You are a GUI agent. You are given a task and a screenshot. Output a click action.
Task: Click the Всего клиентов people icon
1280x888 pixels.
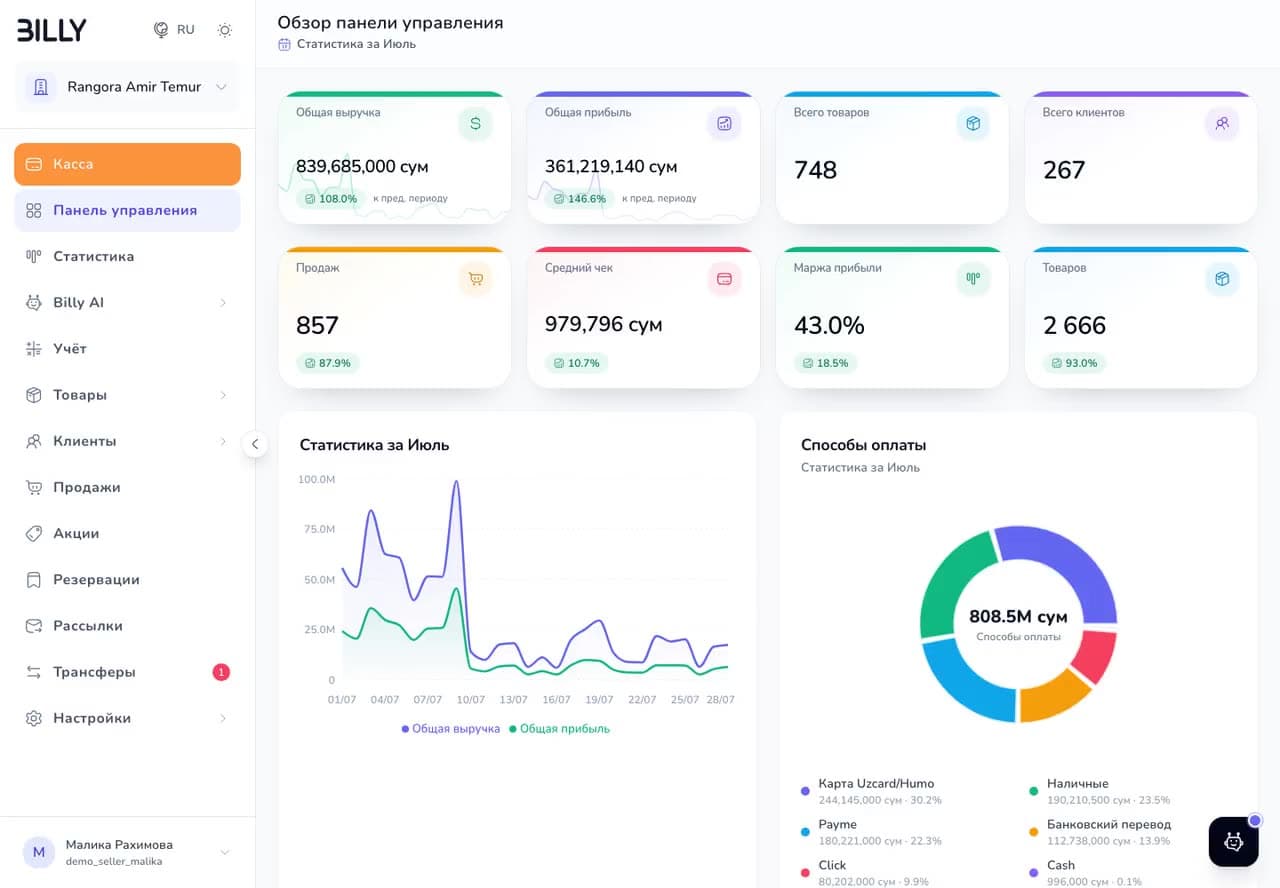(x=1222, y=124)
